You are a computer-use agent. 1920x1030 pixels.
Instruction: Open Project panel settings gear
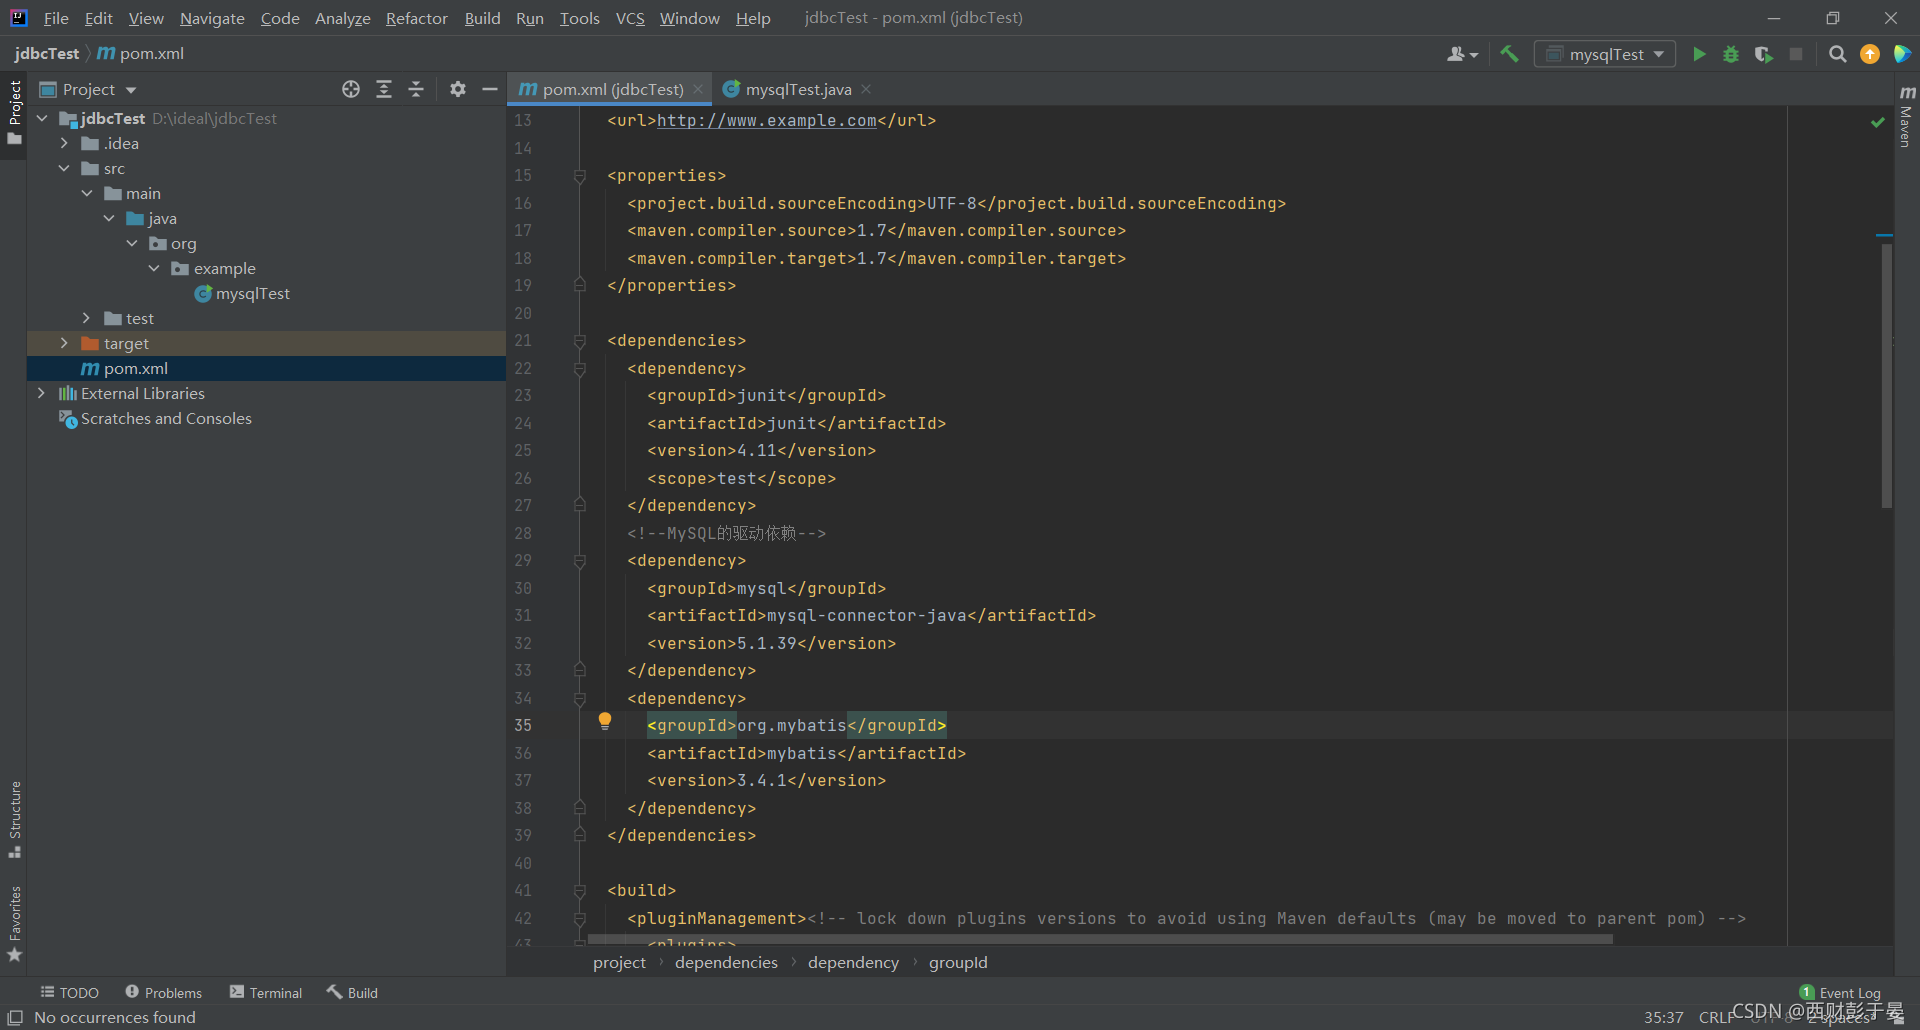click(458, 89)
